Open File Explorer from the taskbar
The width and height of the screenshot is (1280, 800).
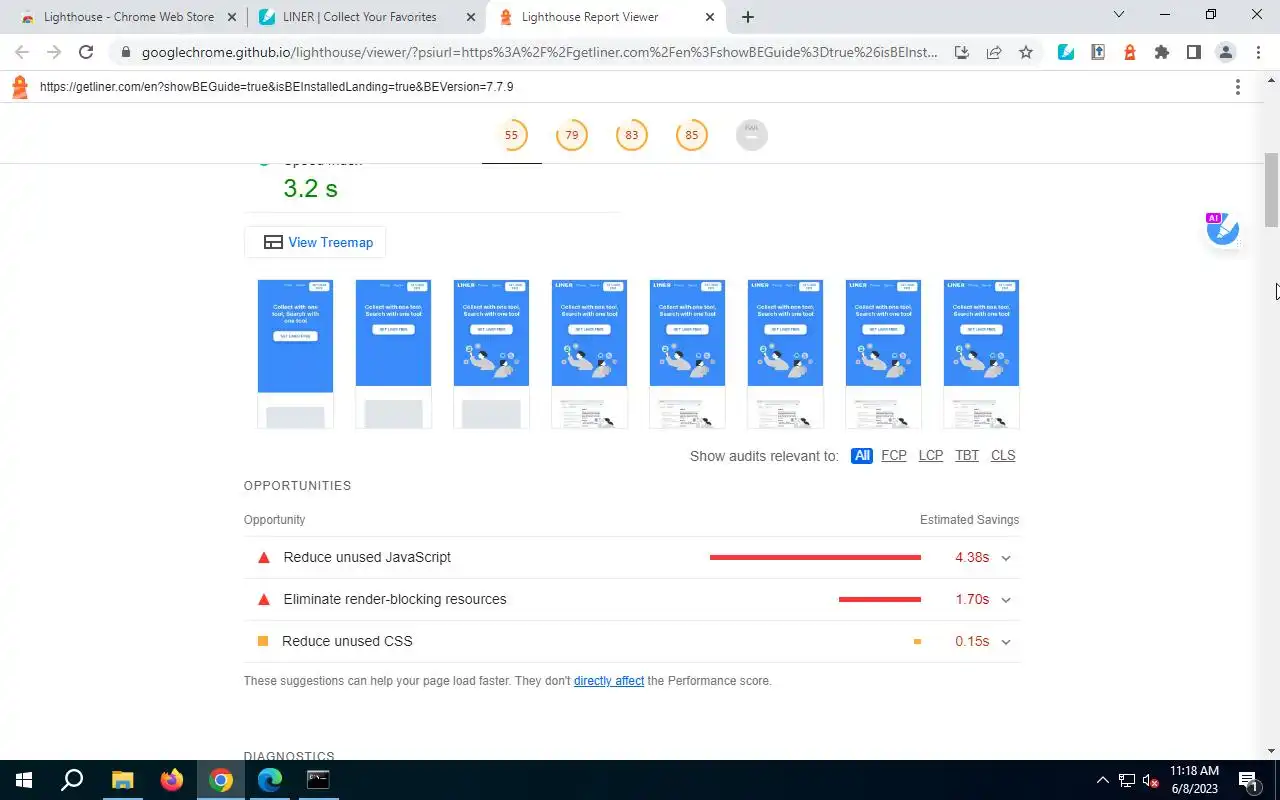pyautogui.click(x=122, y=780)
